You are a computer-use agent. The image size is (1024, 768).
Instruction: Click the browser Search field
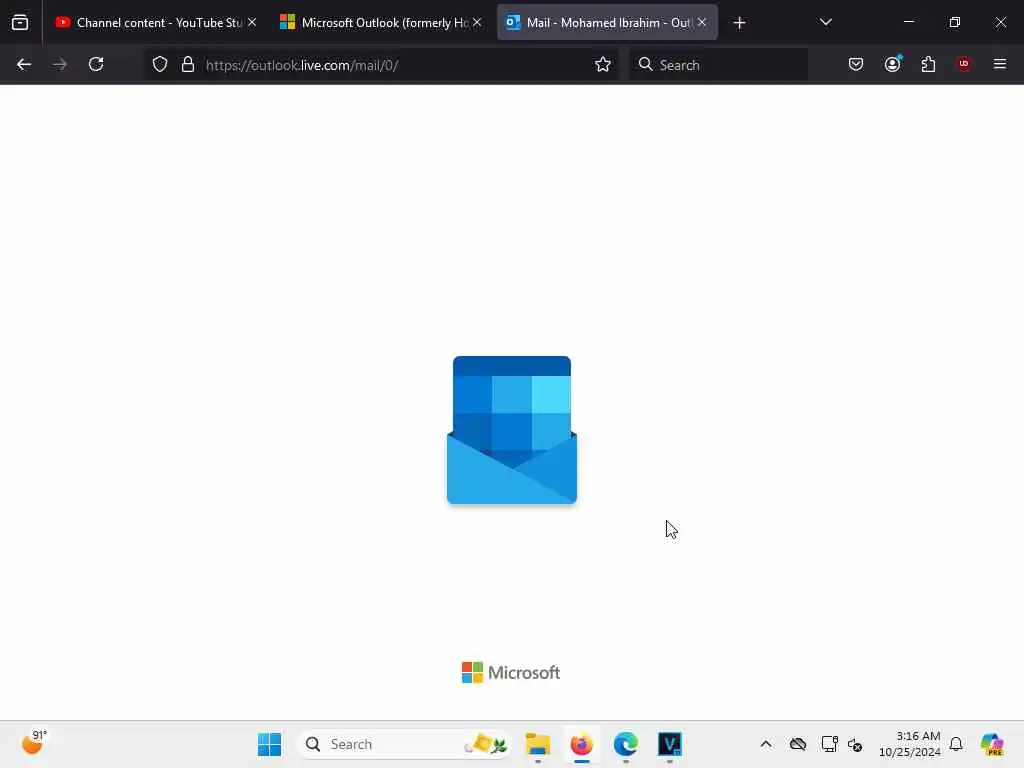tap(718, 65)
